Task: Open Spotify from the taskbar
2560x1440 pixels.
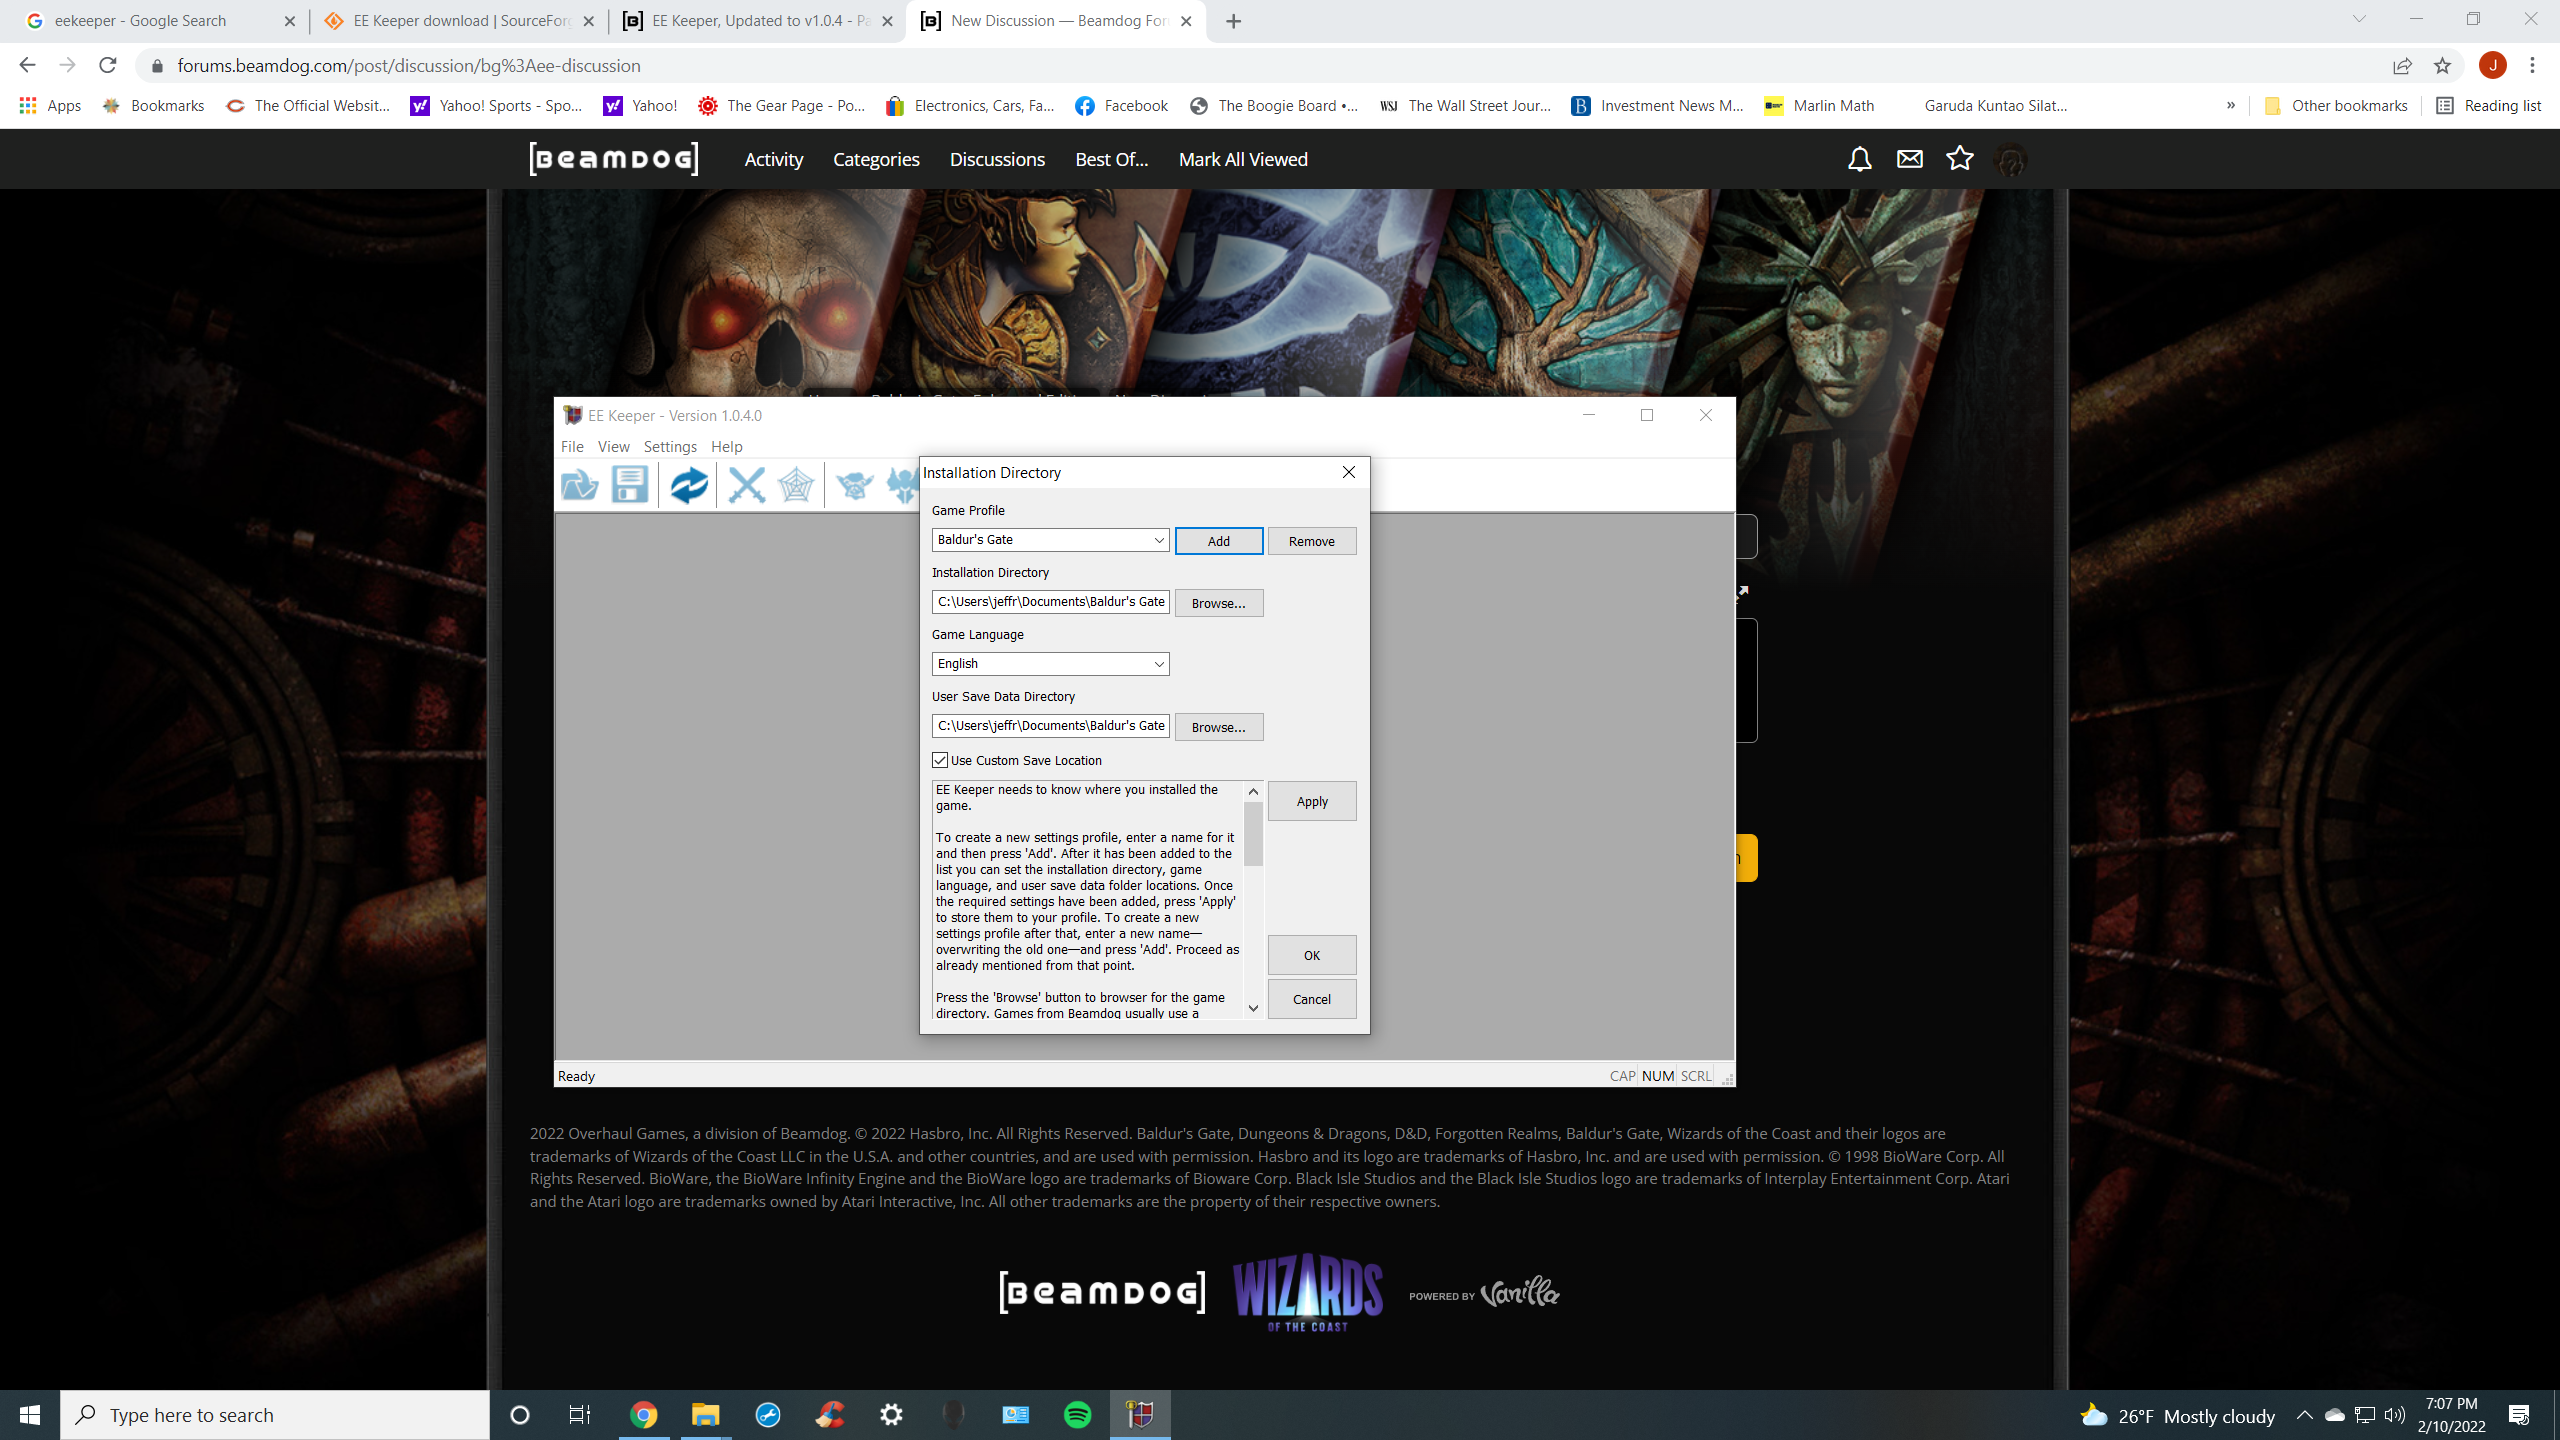Action: (x=1077, y=1415)
